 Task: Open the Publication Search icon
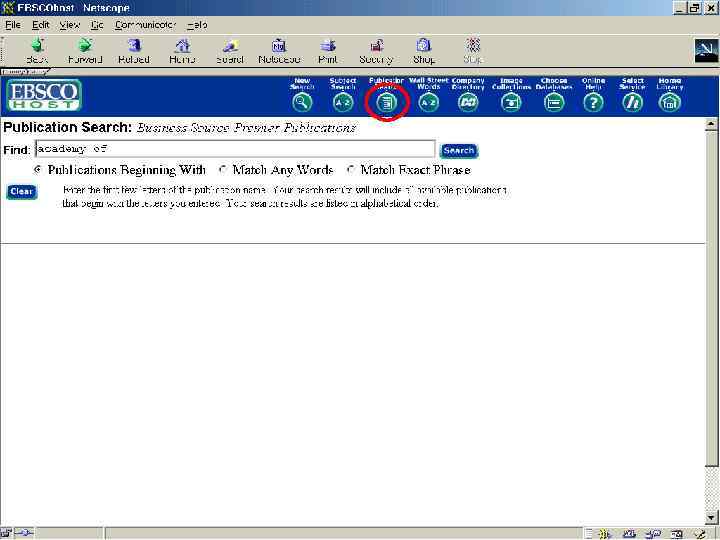387,102
